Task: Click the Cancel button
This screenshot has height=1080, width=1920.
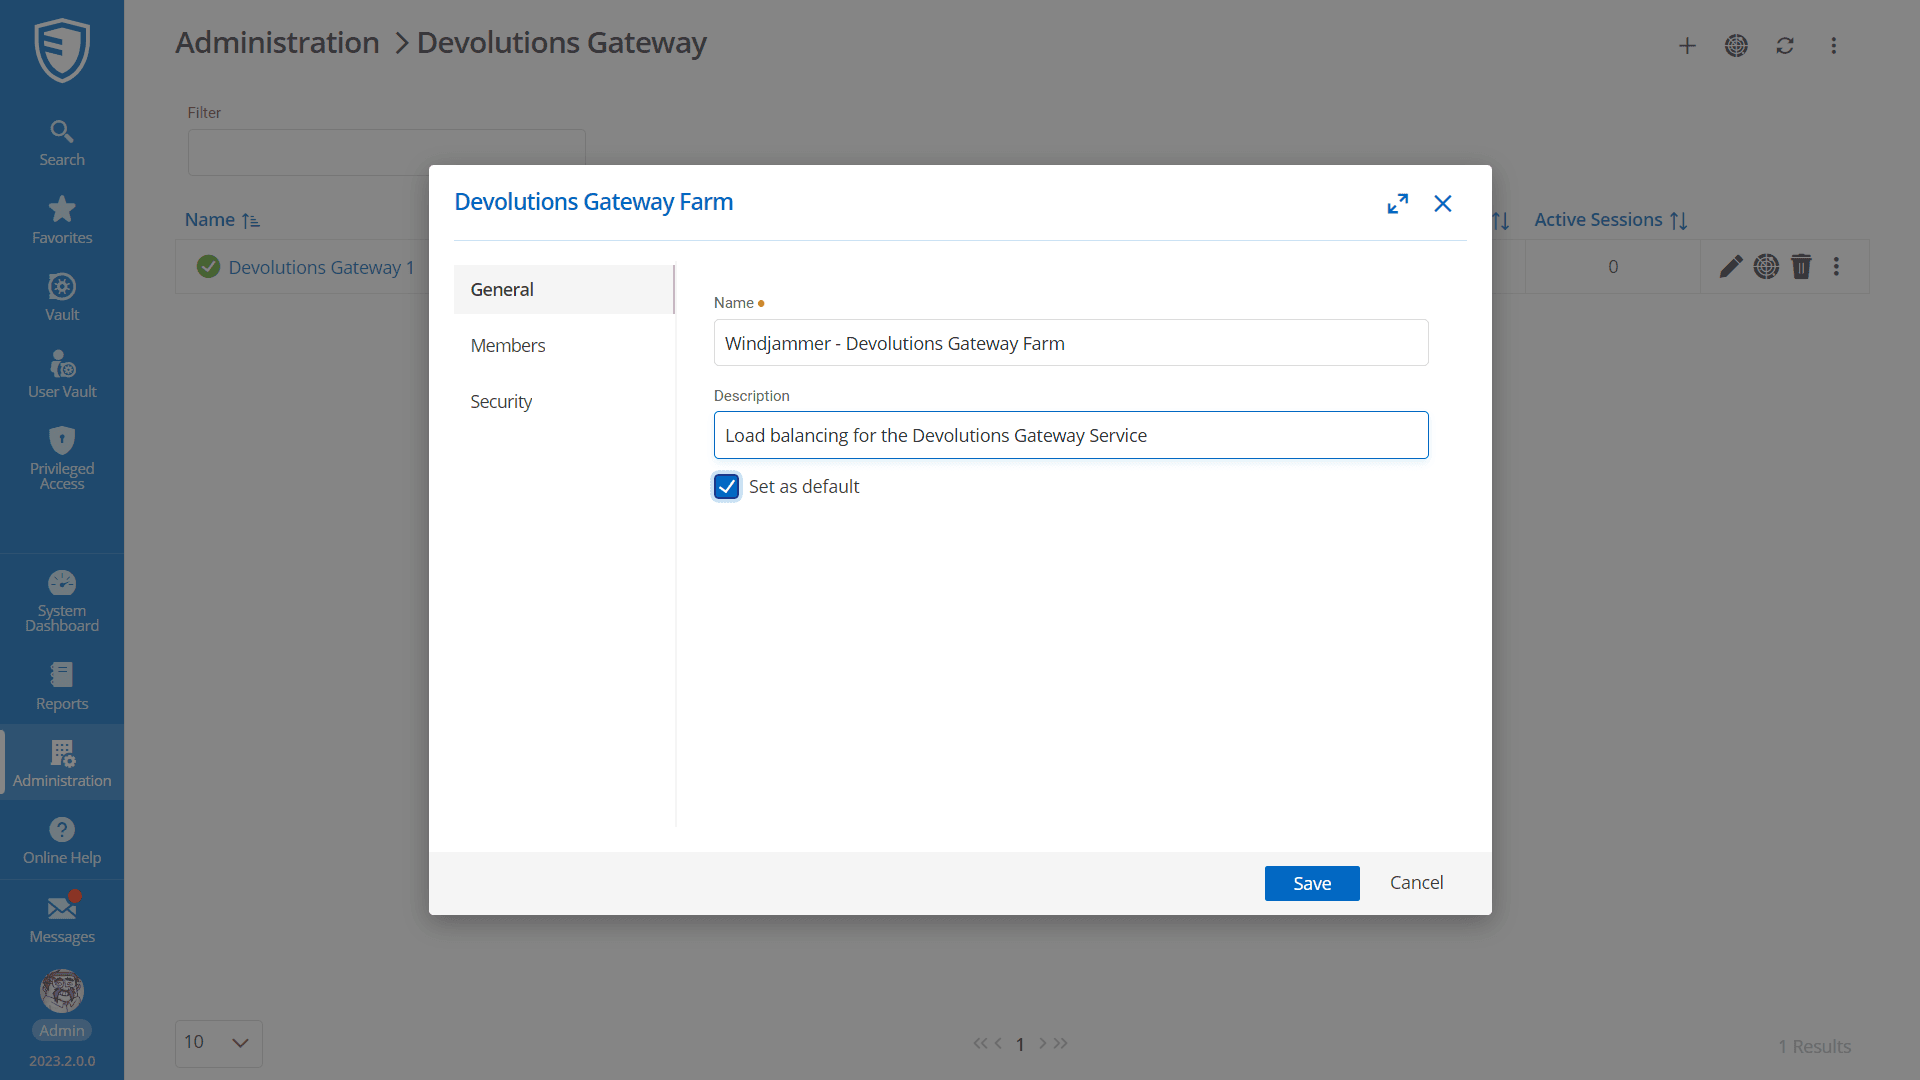Action: (x=1416, y=882)
